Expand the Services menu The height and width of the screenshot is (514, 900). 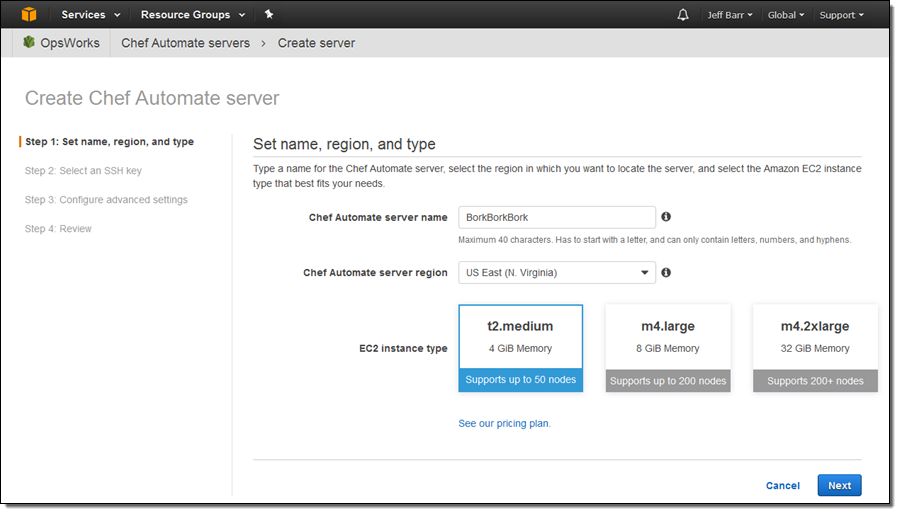pos(90,15)
